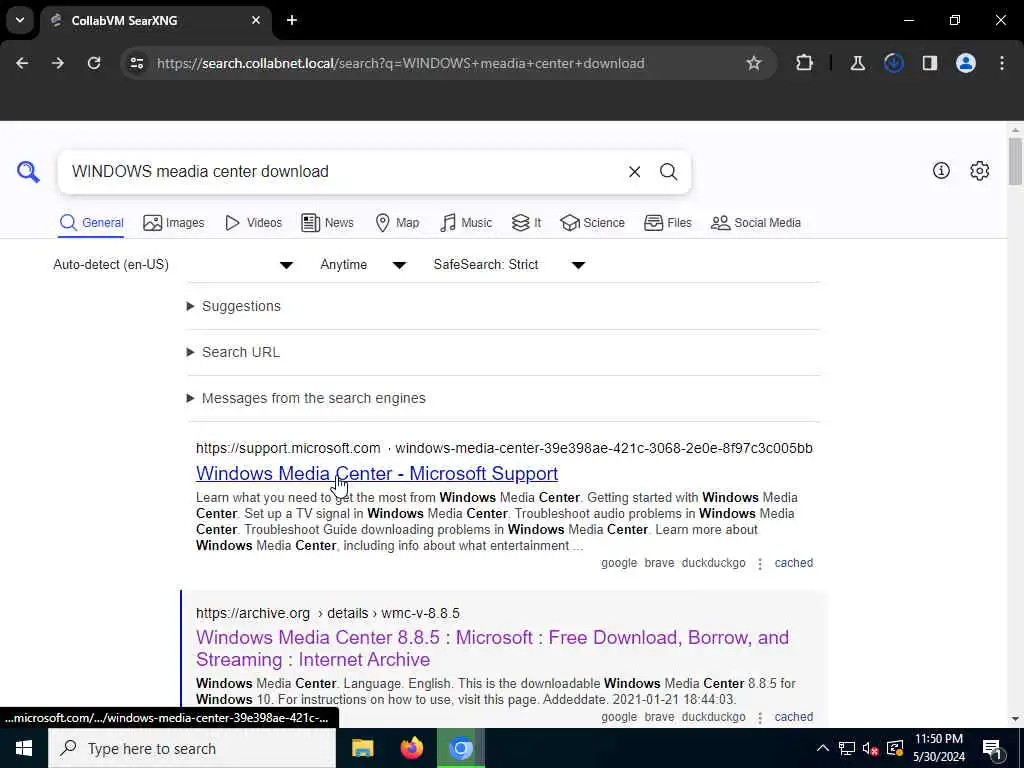Screen dimensions: 1024x768
Task: Open SearXNG preferences gear
Action: pyautogui.click(x=979, y=171)
